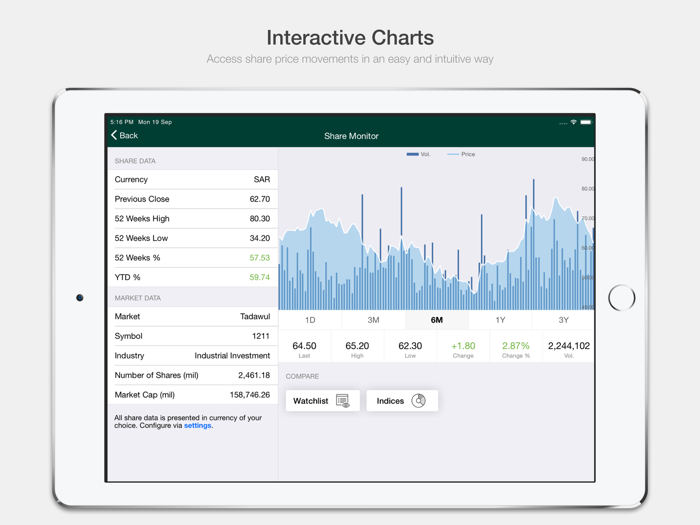Click the Change value +1.80
The height and width of the screenshot is (525, 700).
(463, 346)
